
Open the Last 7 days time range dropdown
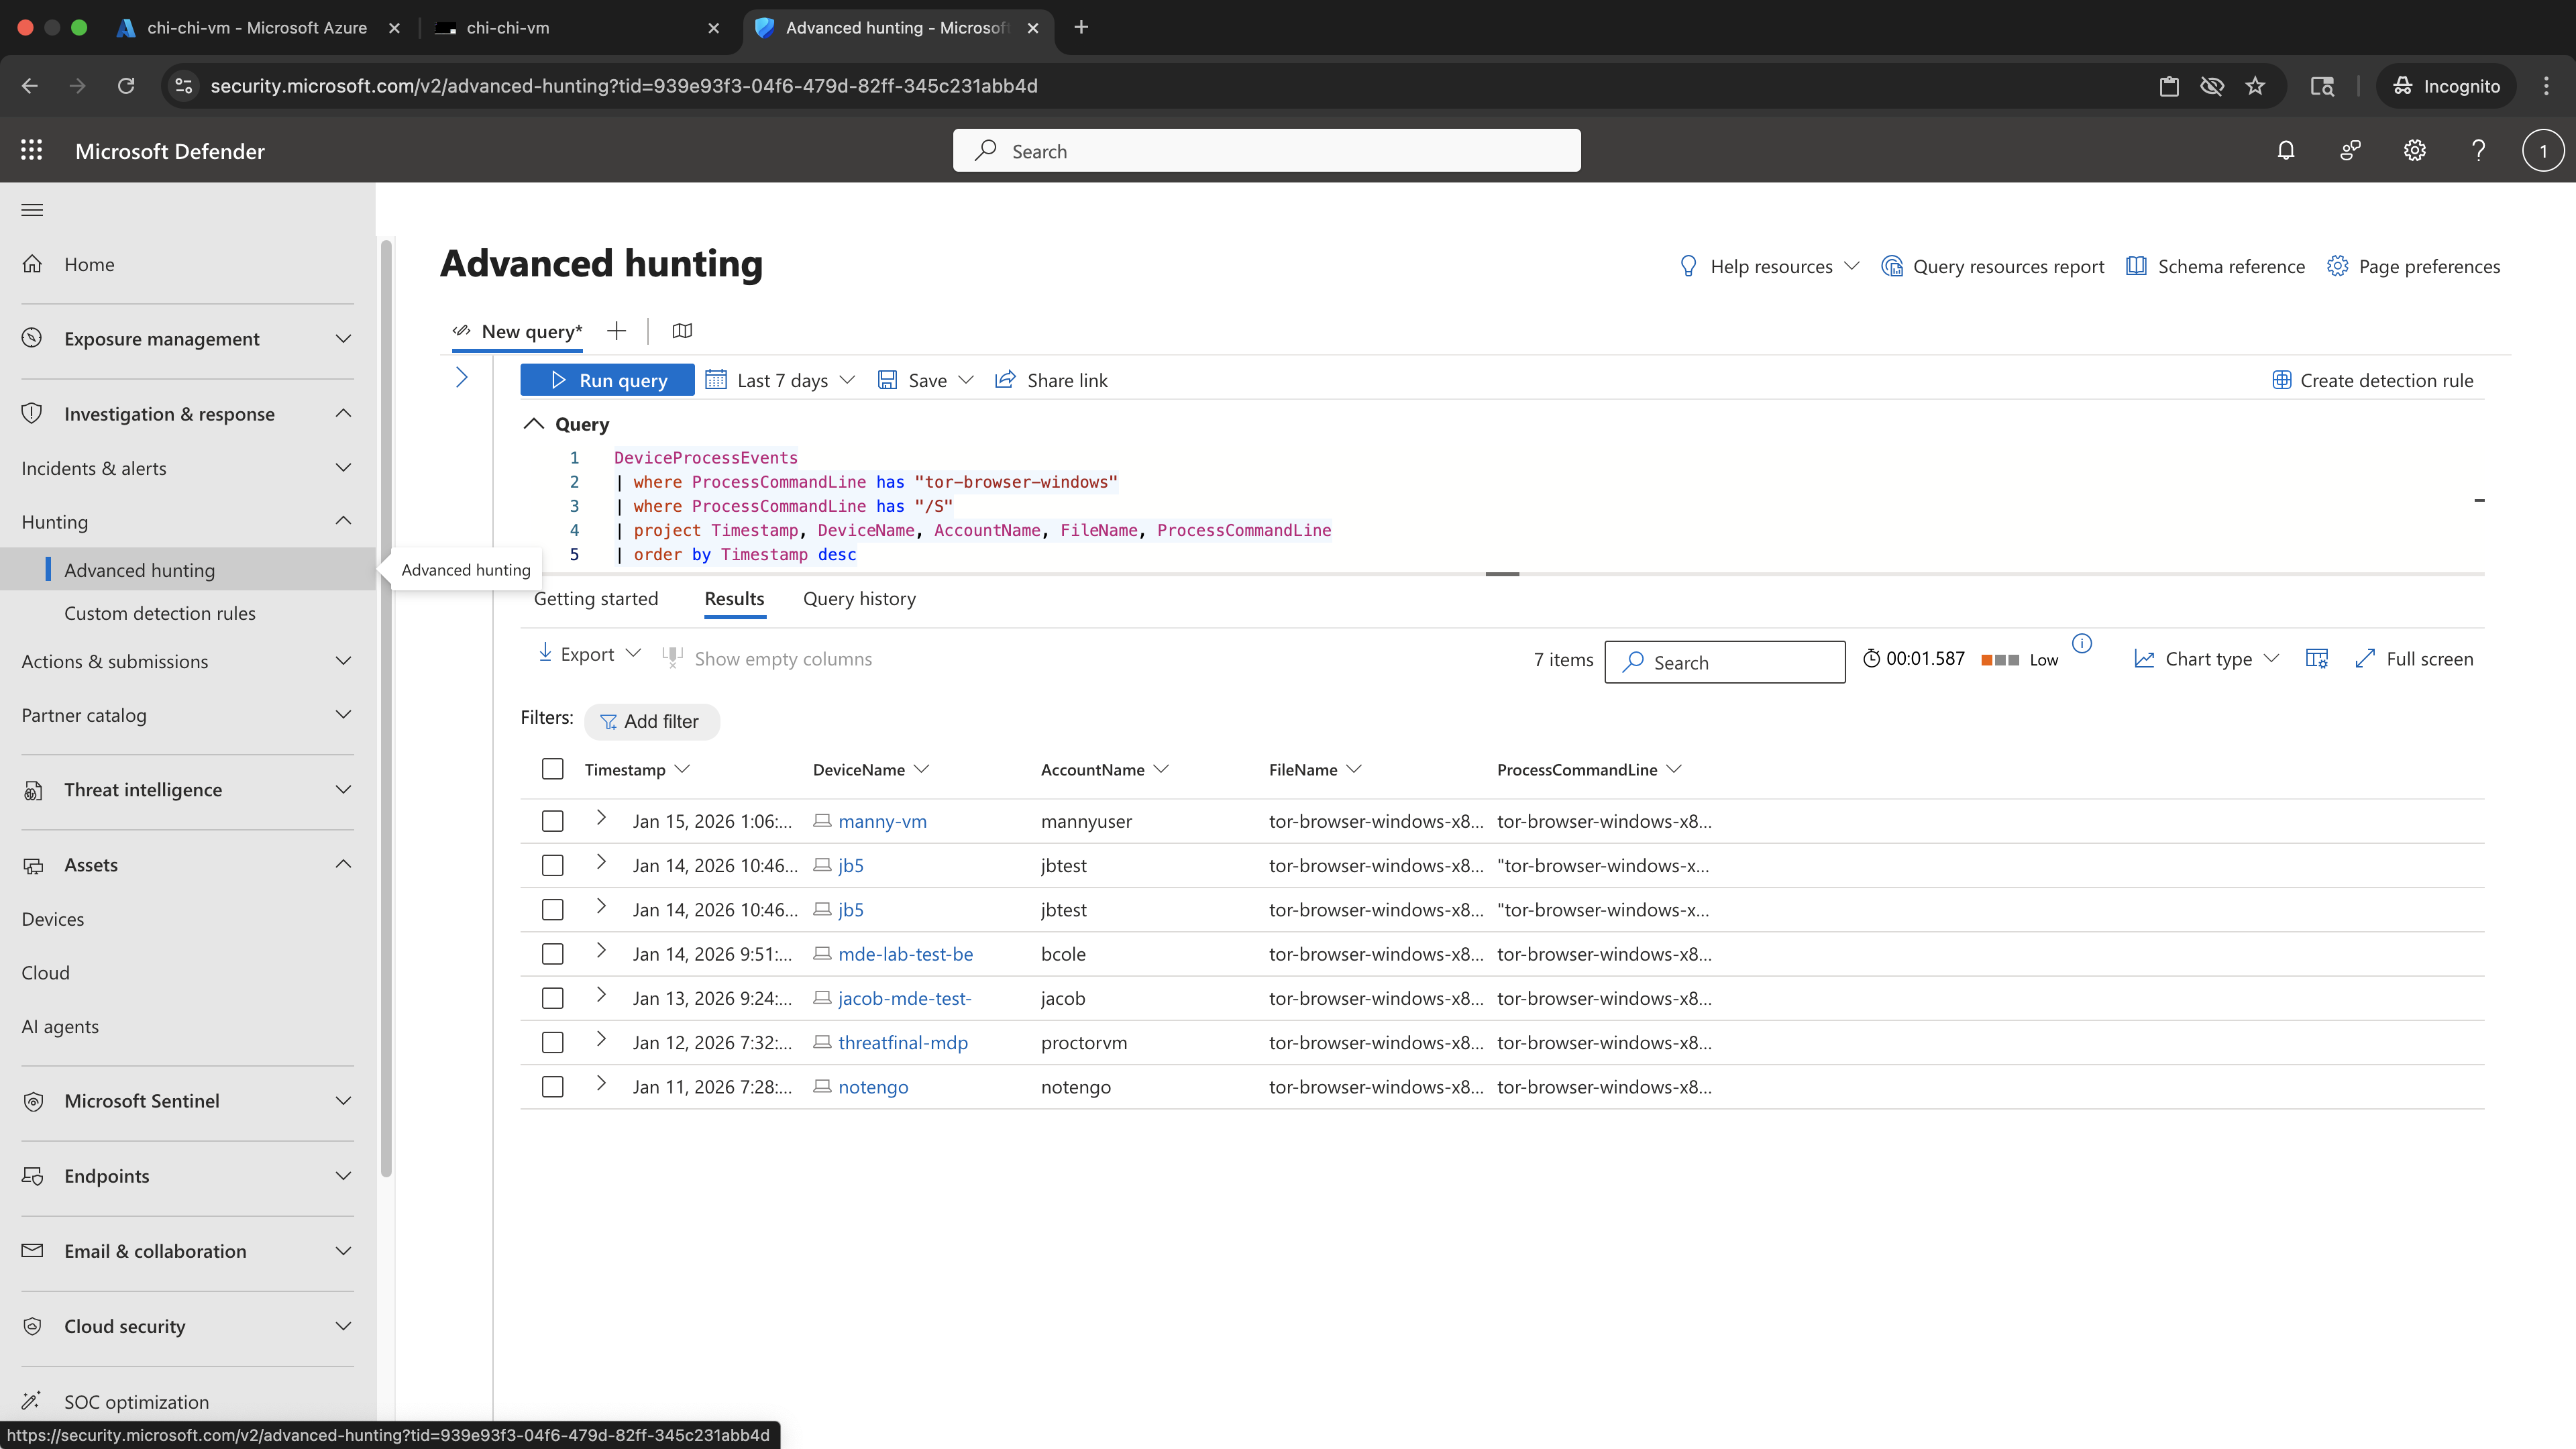pyautogui.click(x=780, y=380)
